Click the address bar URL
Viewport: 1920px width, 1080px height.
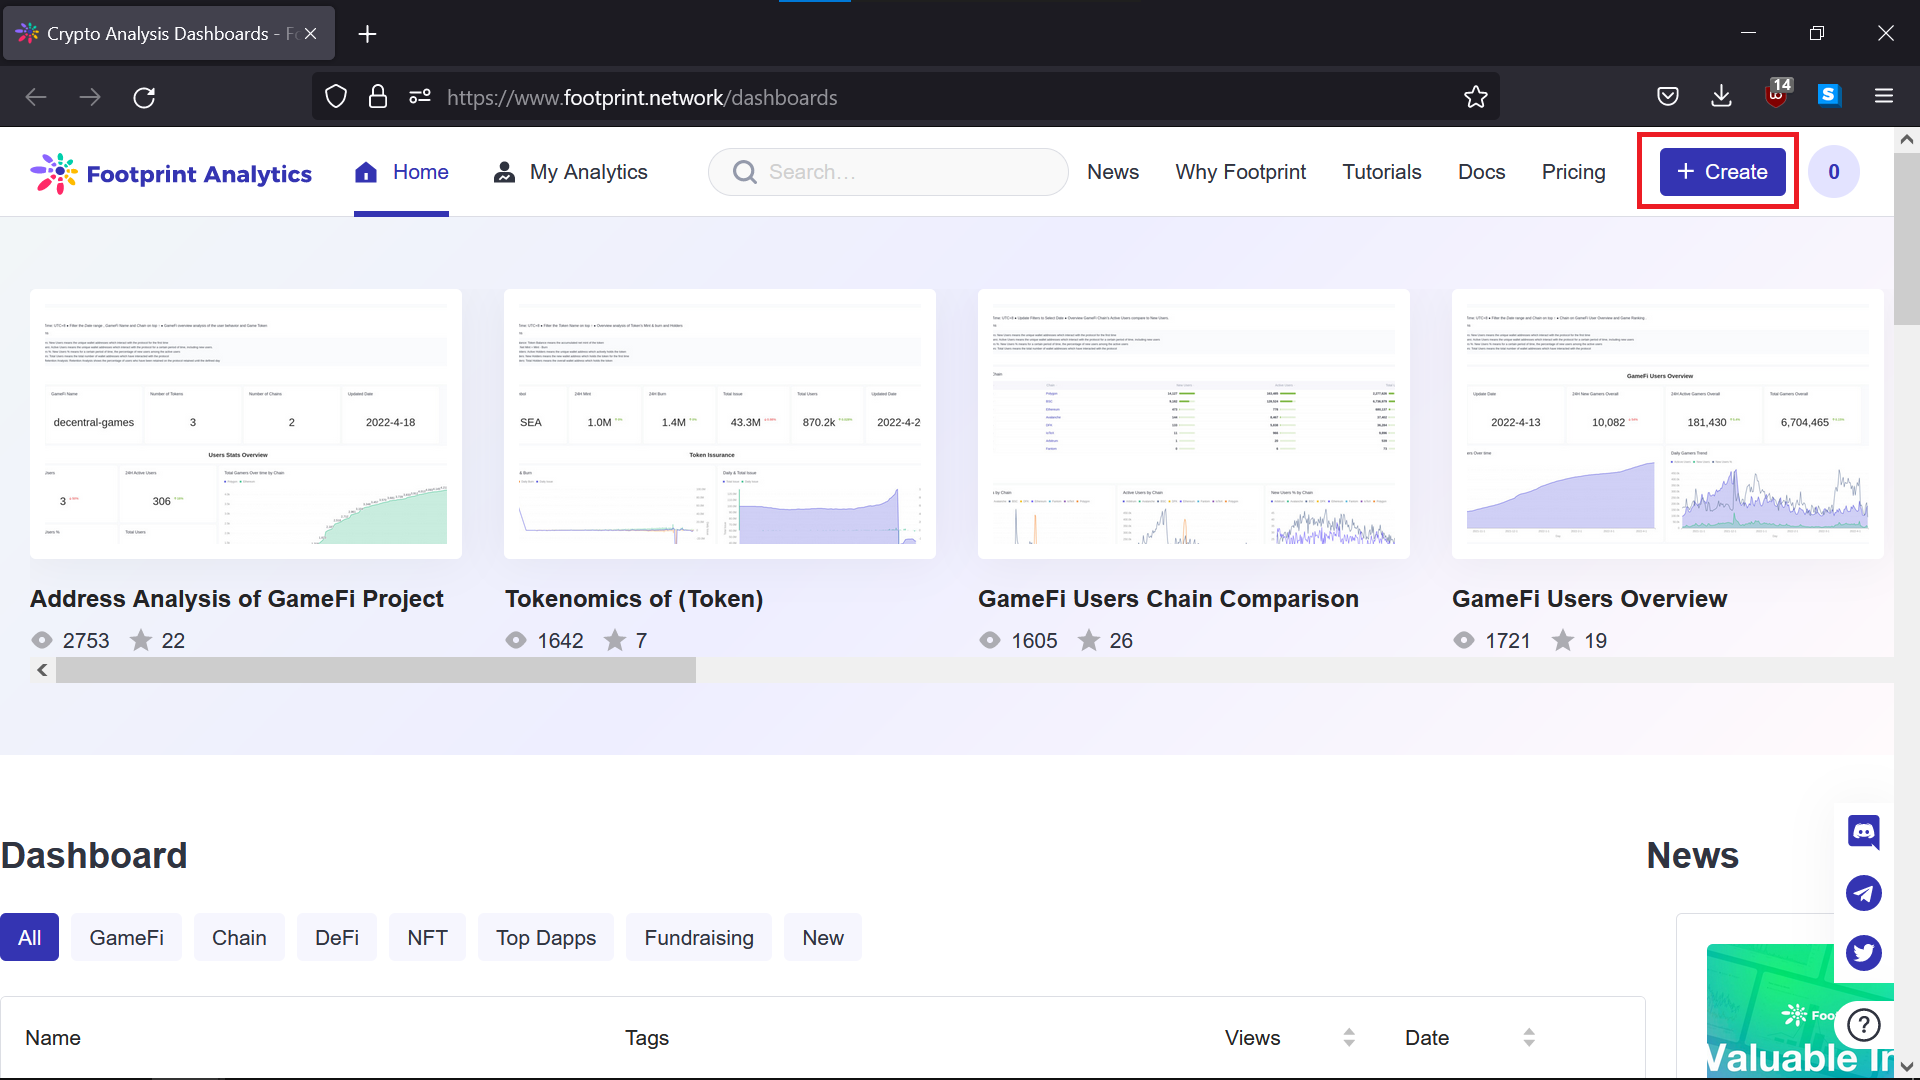(x=642, y=98)
